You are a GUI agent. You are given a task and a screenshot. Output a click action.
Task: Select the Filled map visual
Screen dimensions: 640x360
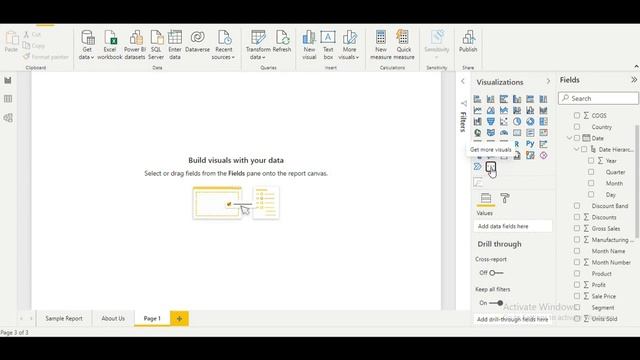tap(491, 133)
